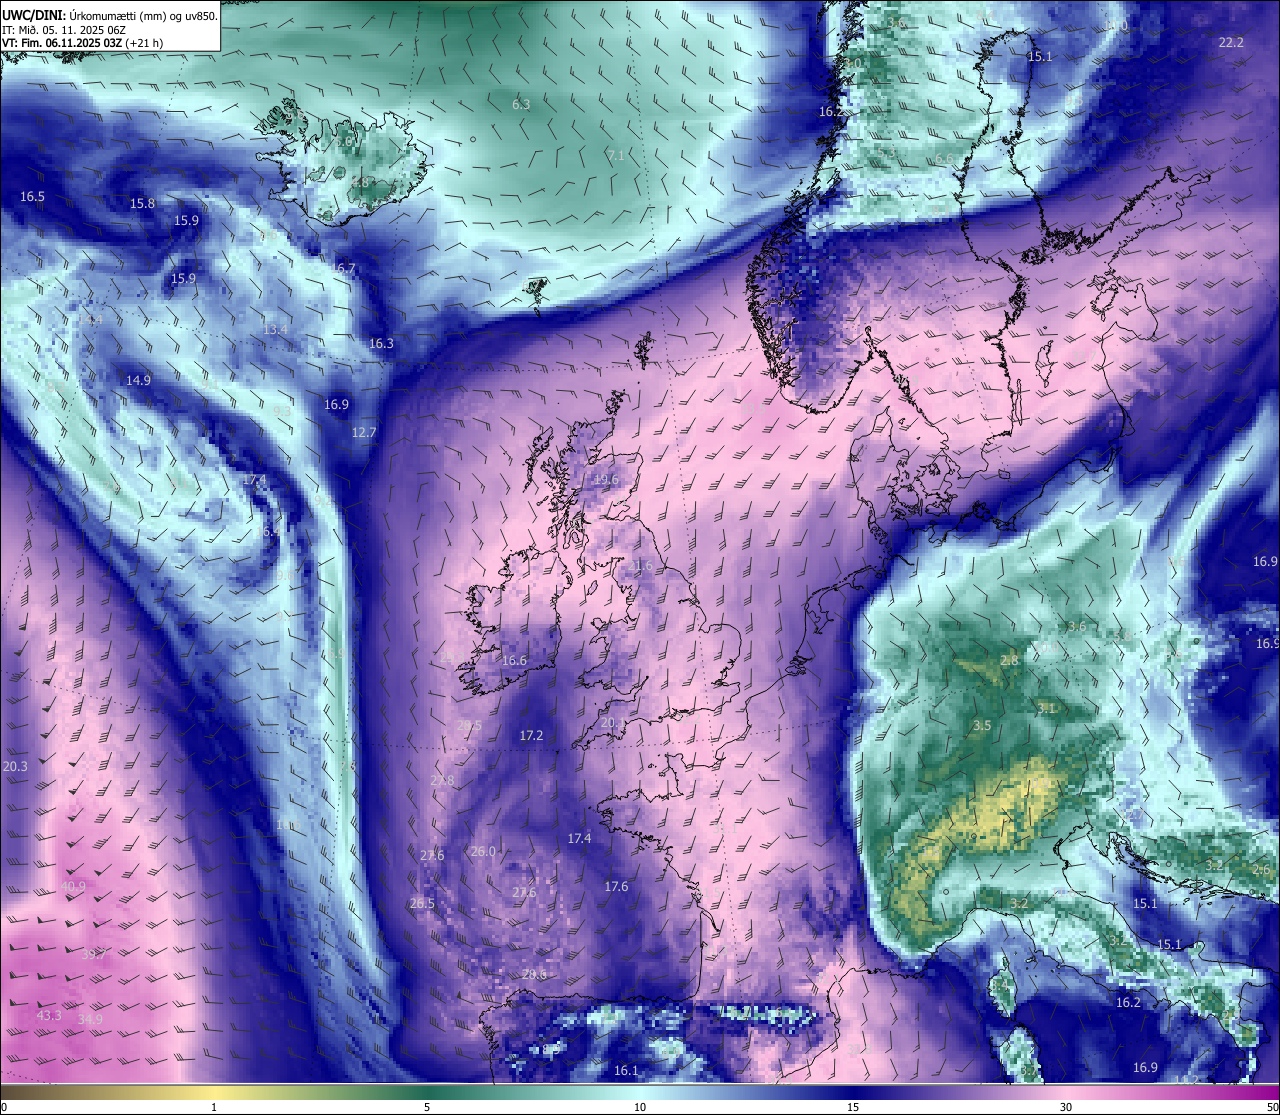
Task: Click the 16.5 value label
Action: [x=32, y=196]
